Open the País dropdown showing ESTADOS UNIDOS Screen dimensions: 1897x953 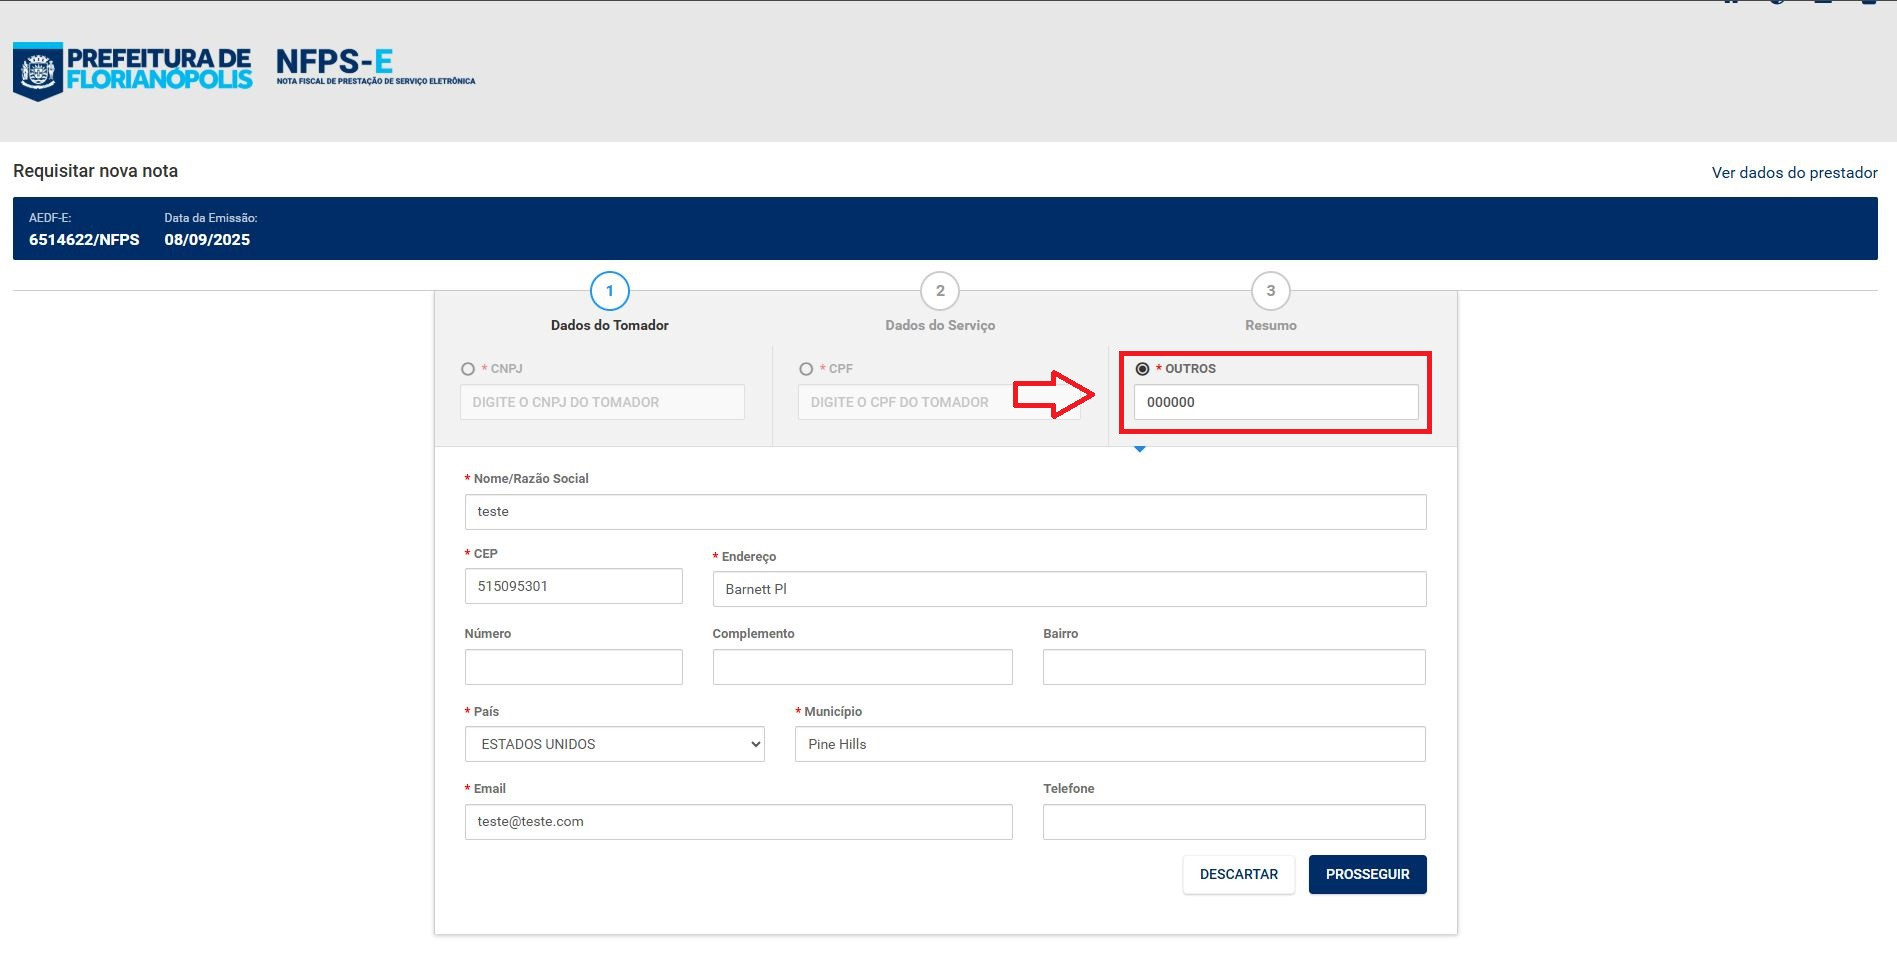point(614,744)
